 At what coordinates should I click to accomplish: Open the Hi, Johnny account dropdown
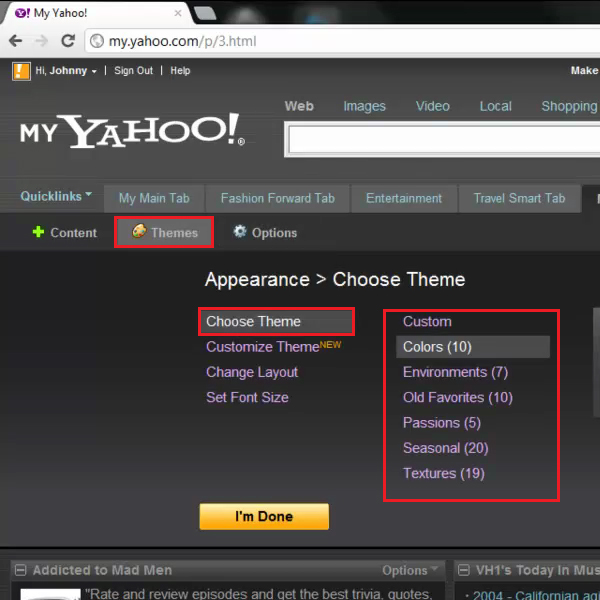coord(66,71)
